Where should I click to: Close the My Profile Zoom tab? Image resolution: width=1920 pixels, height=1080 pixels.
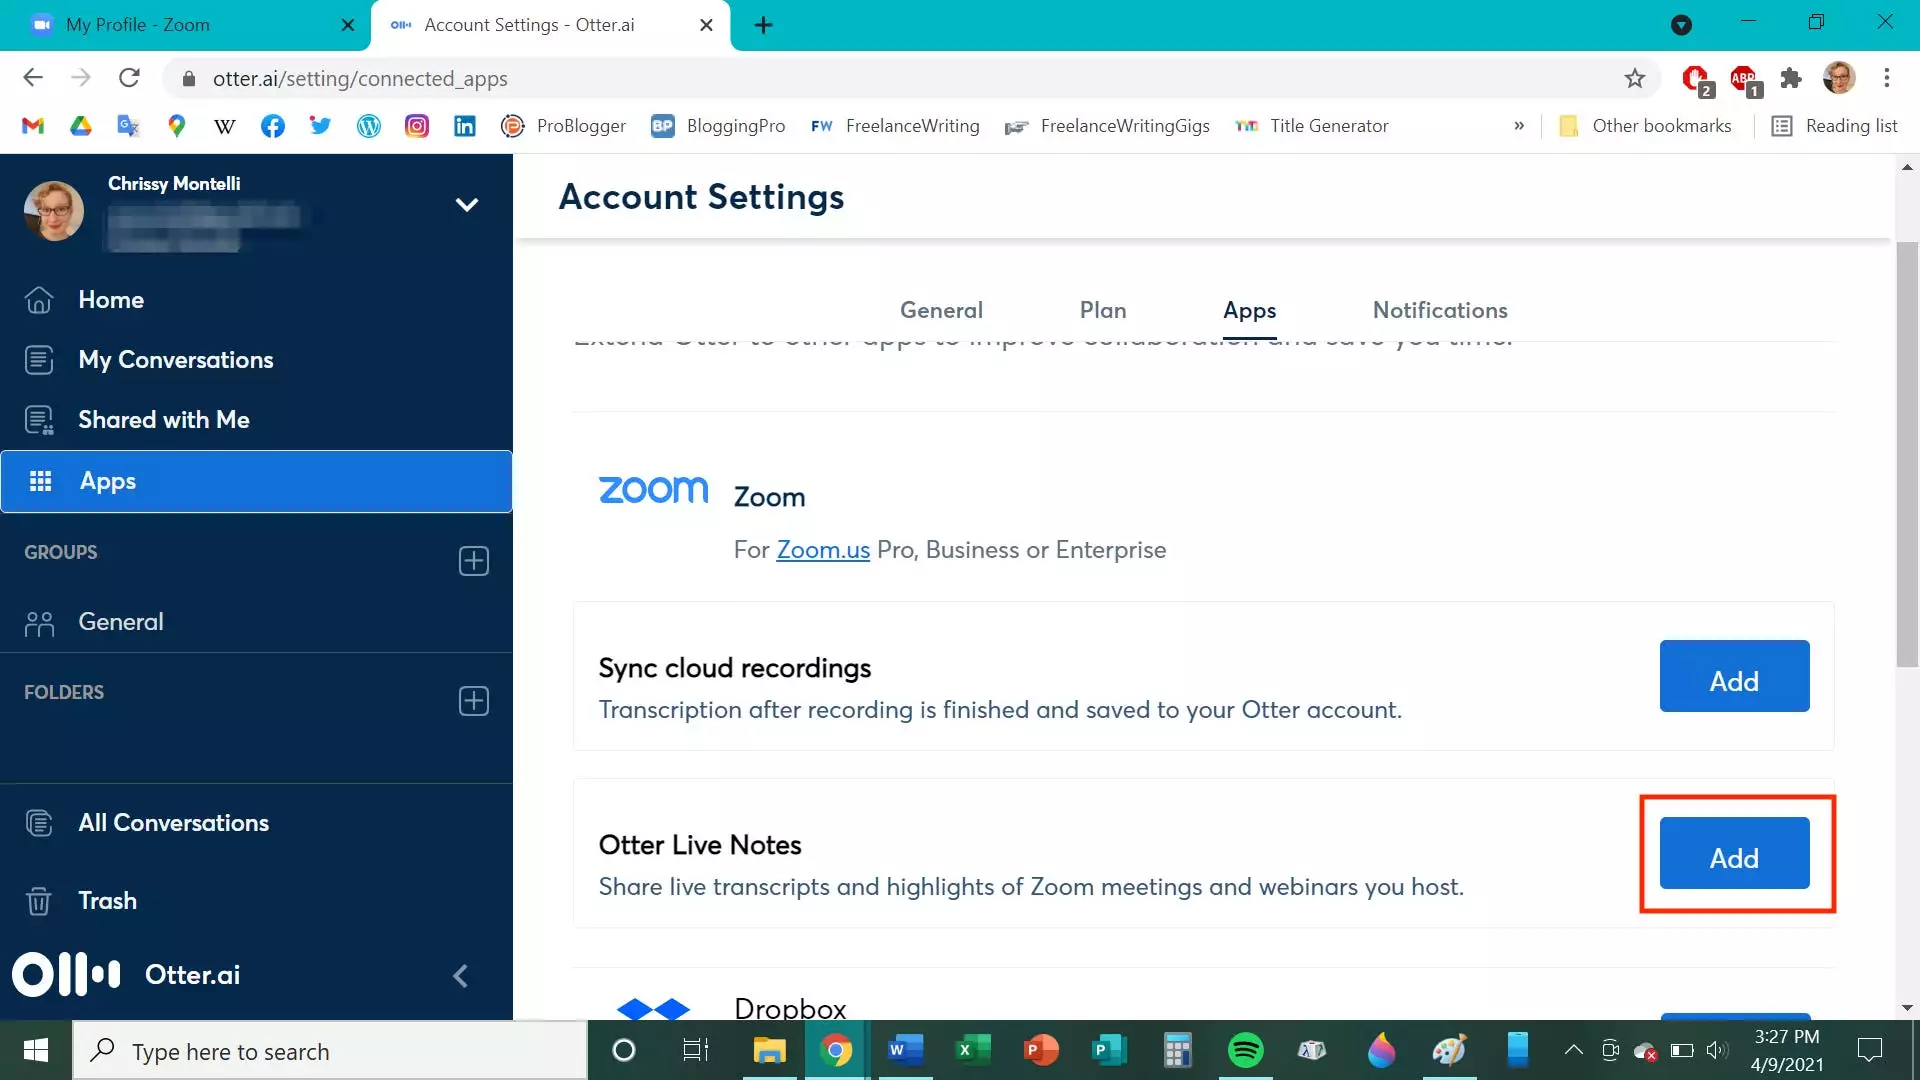click(348, 25)
